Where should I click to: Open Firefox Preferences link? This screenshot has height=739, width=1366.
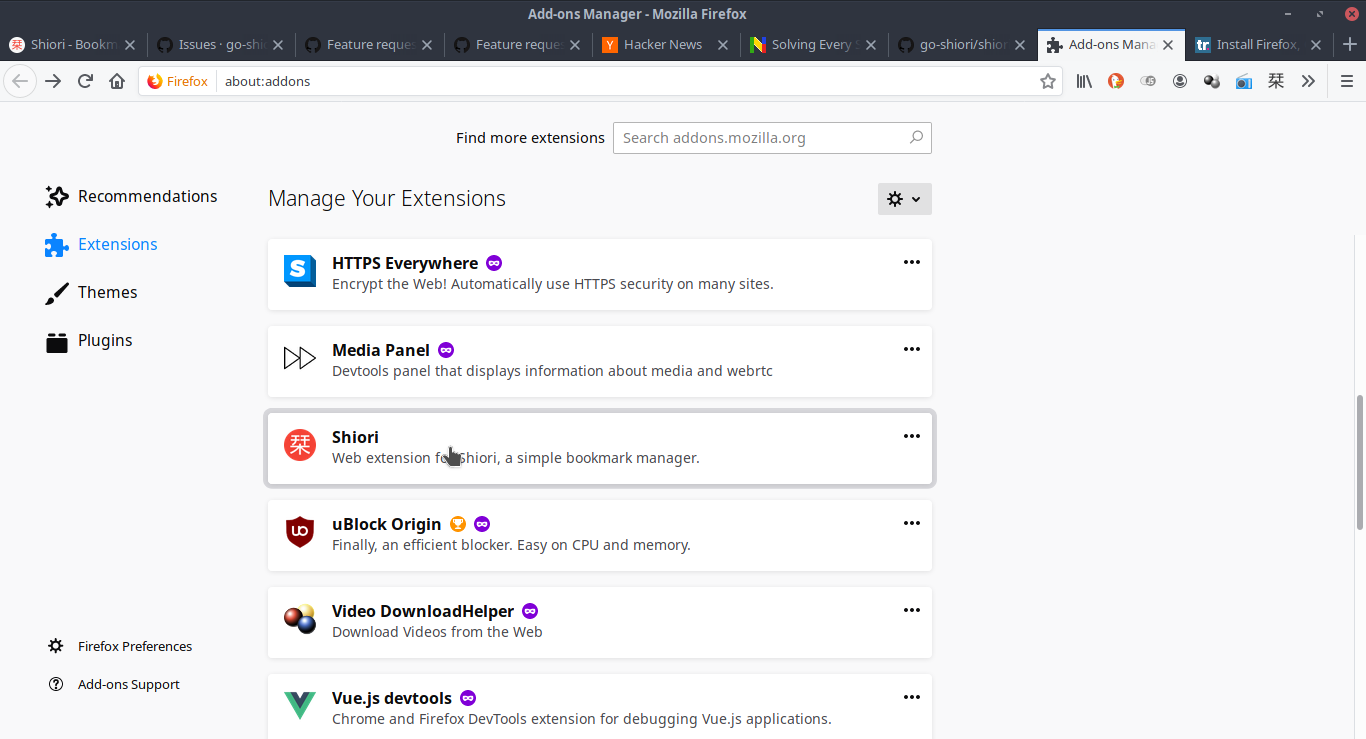click(120, 646)
